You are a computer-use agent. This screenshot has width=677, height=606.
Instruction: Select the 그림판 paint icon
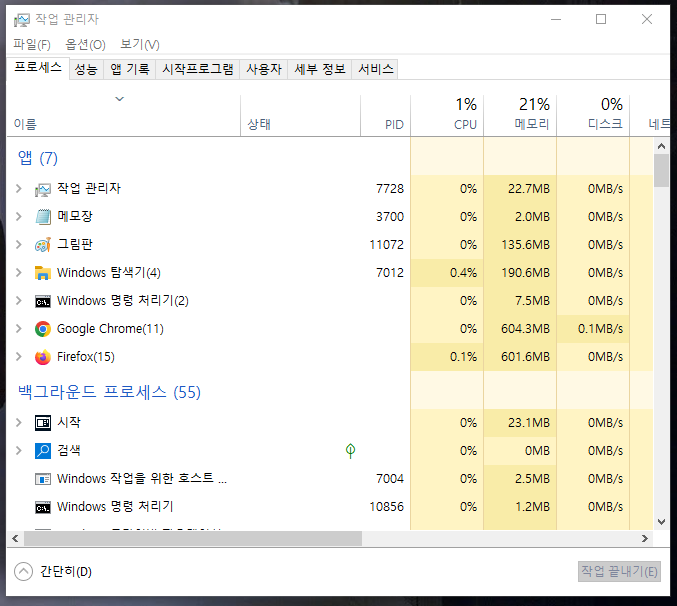tap(43, 245)
